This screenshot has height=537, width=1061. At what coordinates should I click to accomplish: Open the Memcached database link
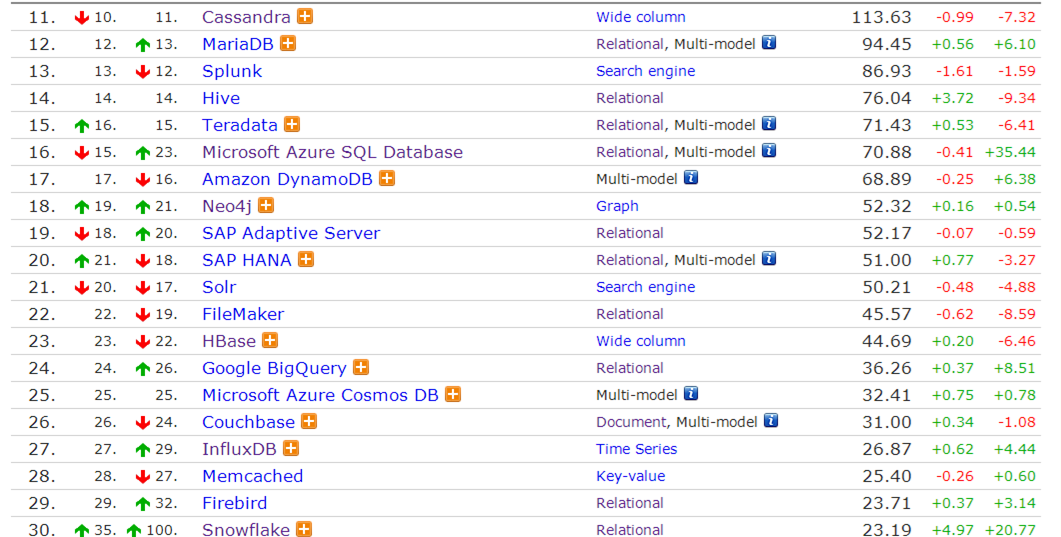tap(252, 476)
